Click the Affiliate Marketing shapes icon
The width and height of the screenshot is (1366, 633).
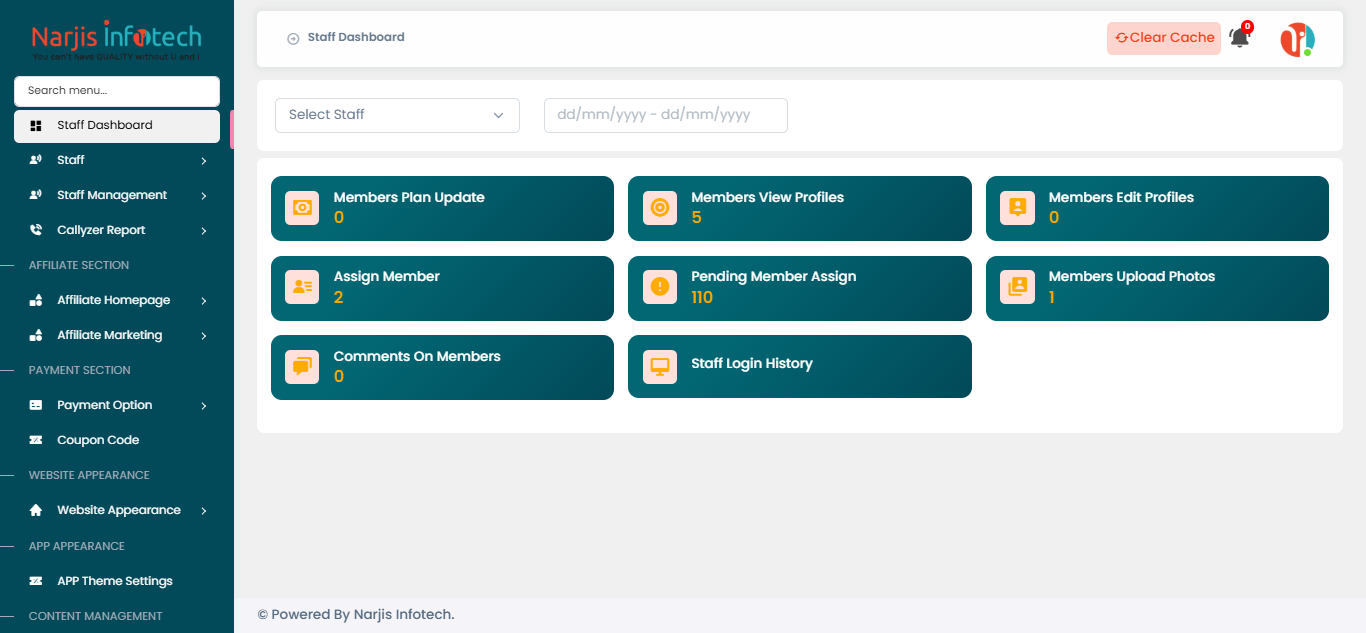[x=36, y=335]
